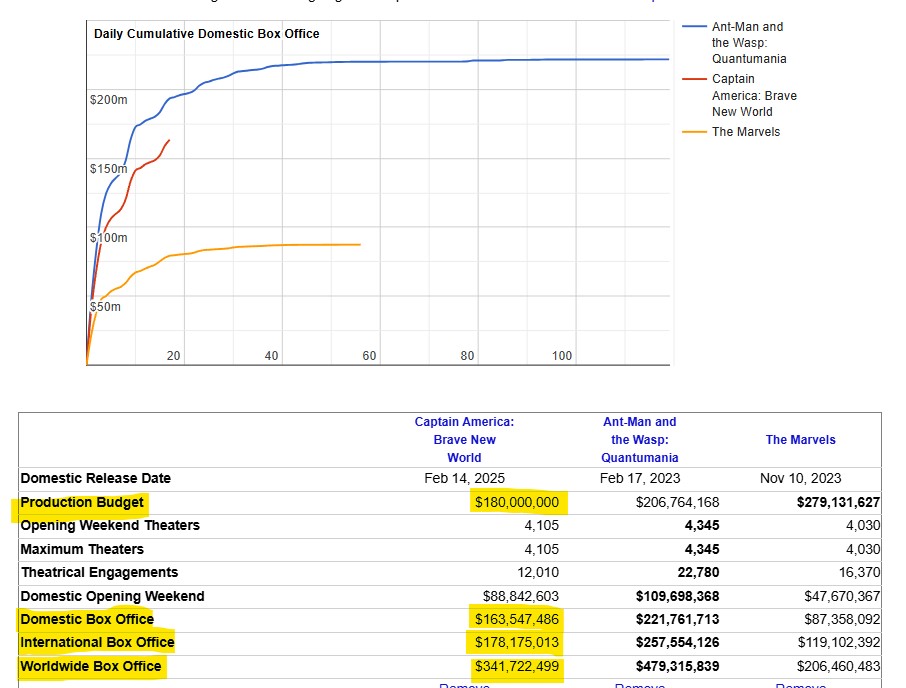The image size is (906, 688).
Task: Select the Ant-Man legend text label in chart
Action: click(x=748, y=43)
